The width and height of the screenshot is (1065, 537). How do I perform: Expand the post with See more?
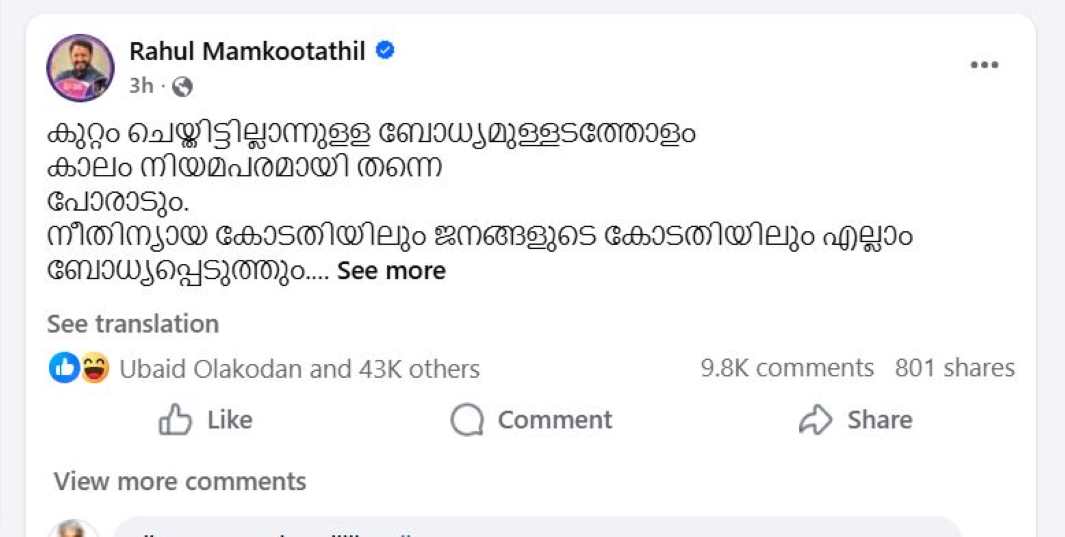click(x=391, y=271)
